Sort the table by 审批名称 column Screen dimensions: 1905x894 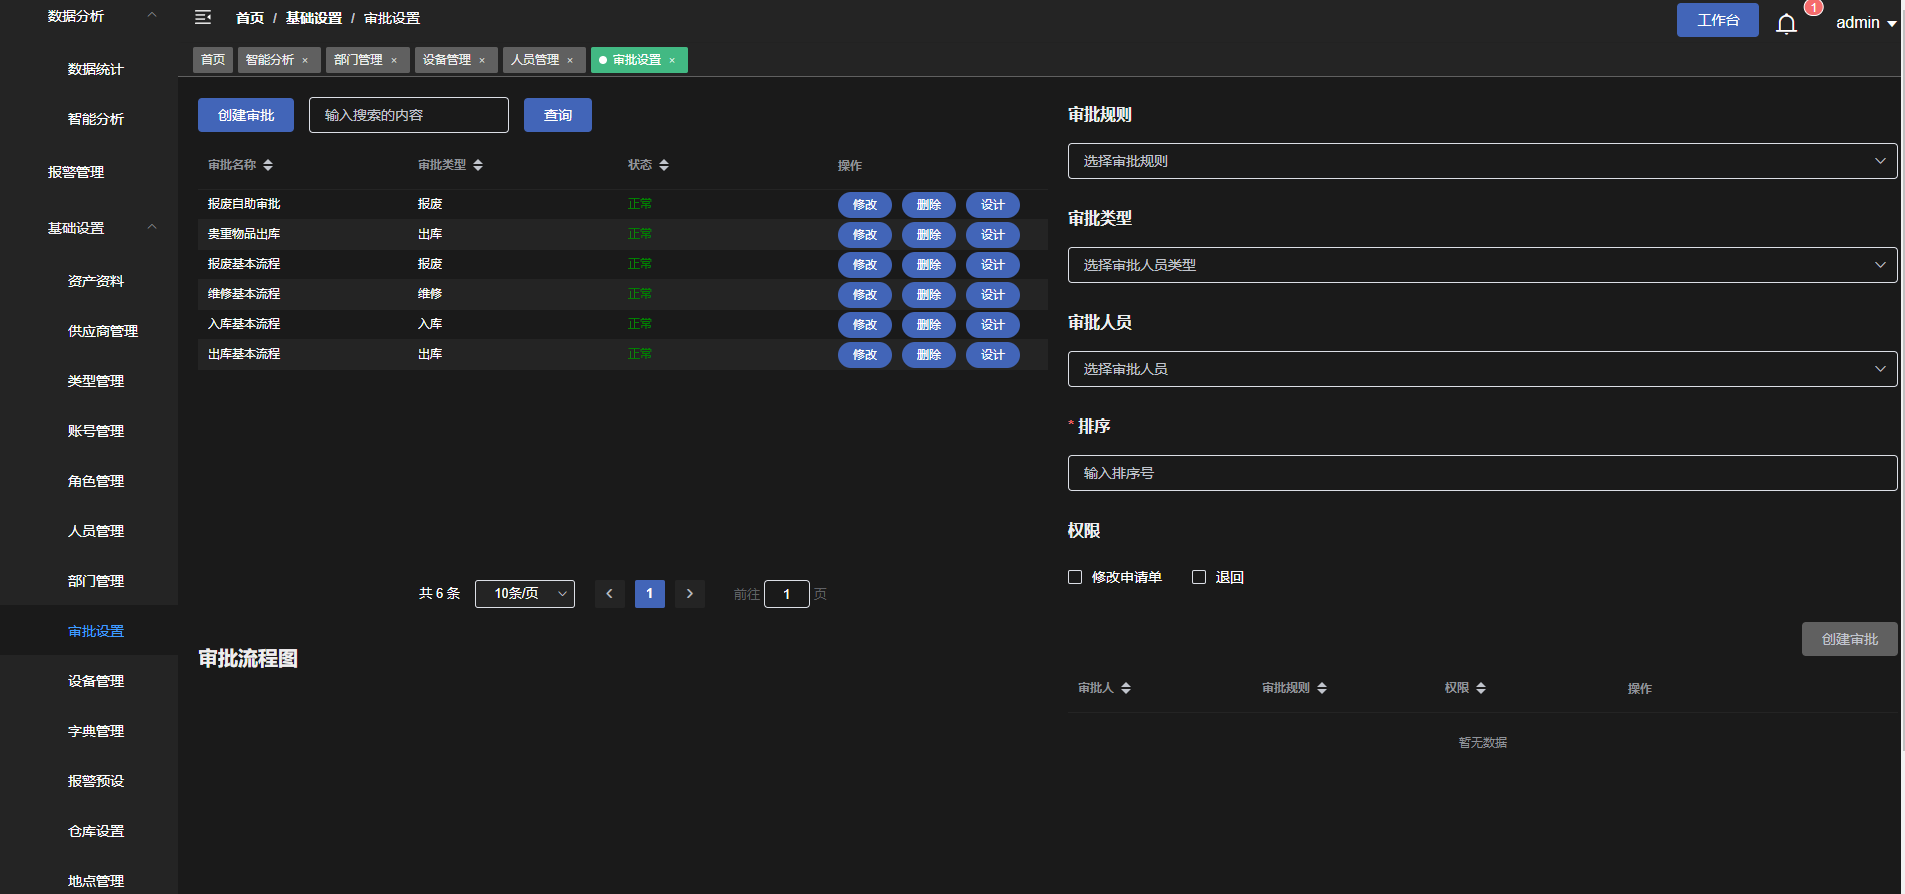[268, 165]
